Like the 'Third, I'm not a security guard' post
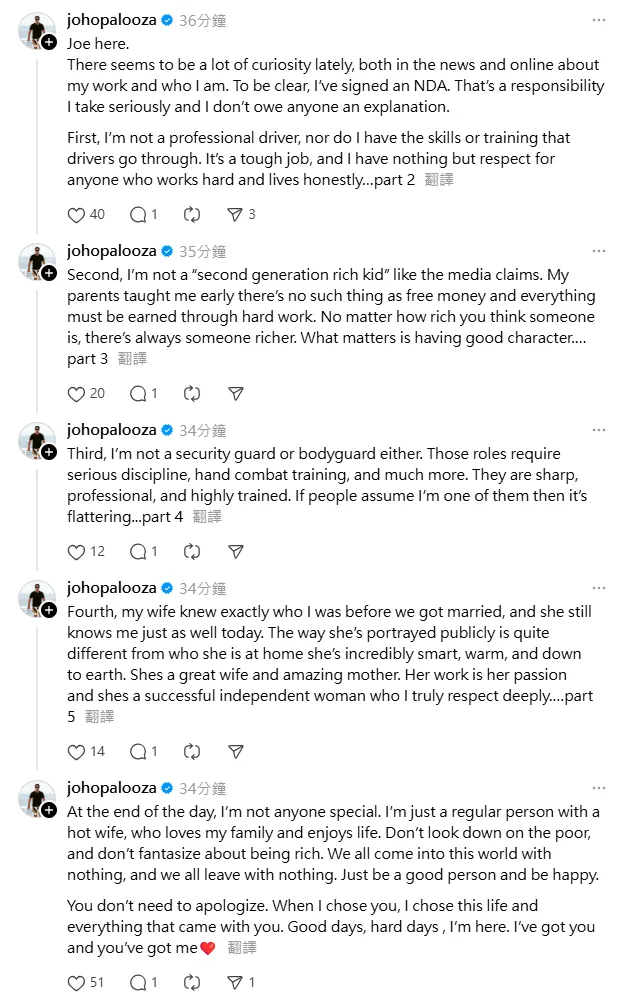The image size is (628, 999). pos(76,551)
